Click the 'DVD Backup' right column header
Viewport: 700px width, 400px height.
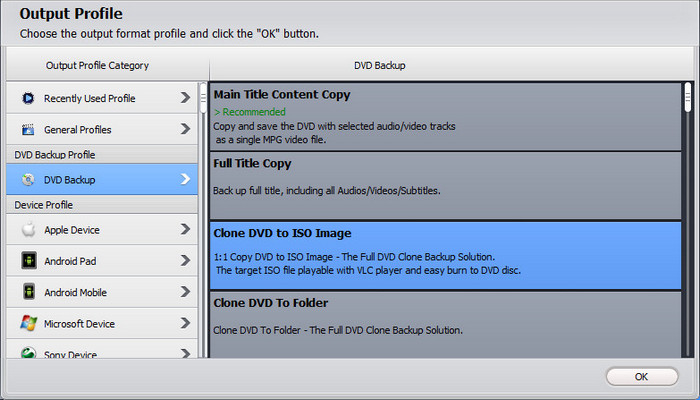(x=379, y=66)
